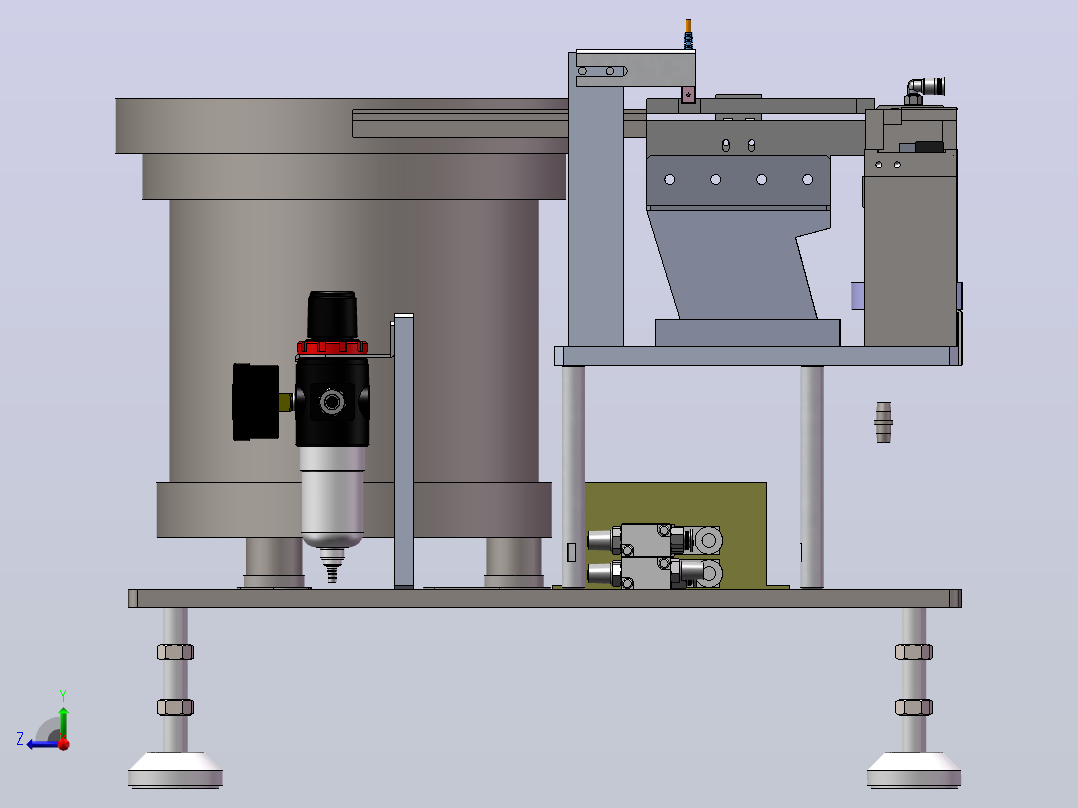
Task: Select the lower hex nut on the left leg
Action: (x=175, y=707)
